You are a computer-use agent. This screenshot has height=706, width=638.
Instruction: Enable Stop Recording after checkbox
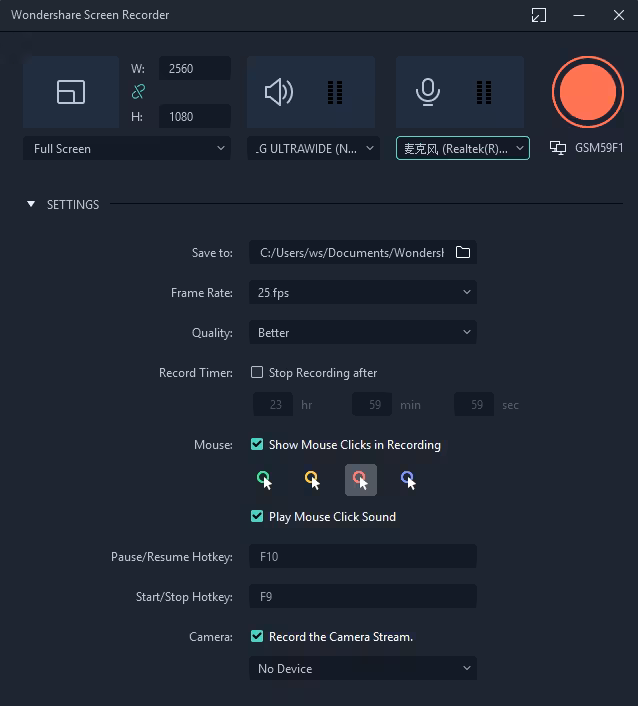click(257, 372)
